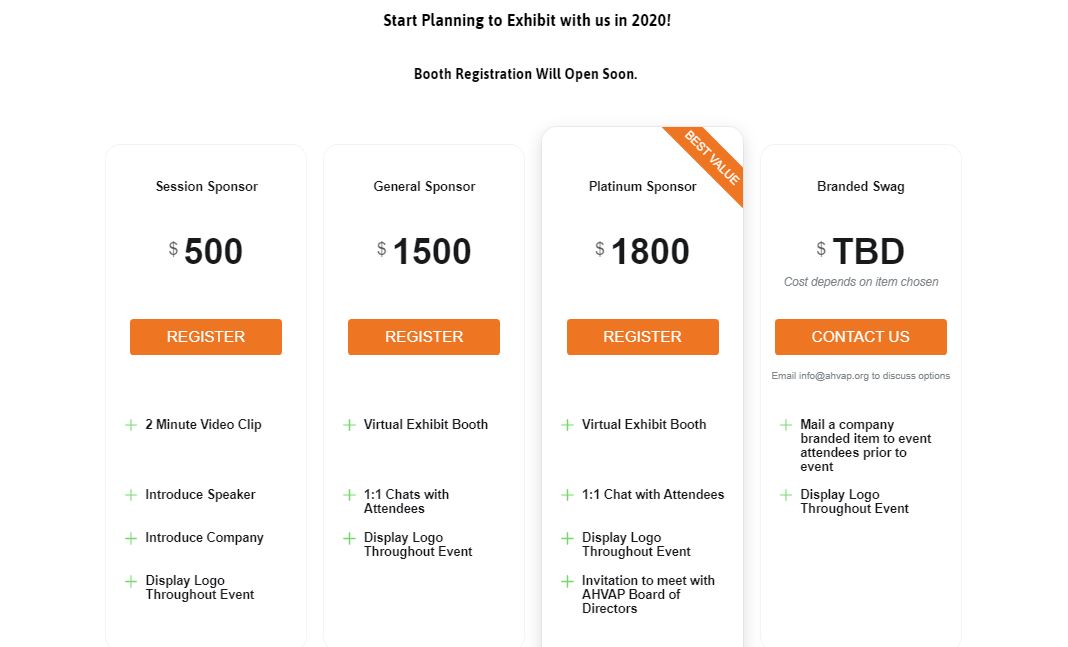Click plus icon beside Introduce Company
The width and height of the screenshot is (1068, 647).
(x=131, y=538)
